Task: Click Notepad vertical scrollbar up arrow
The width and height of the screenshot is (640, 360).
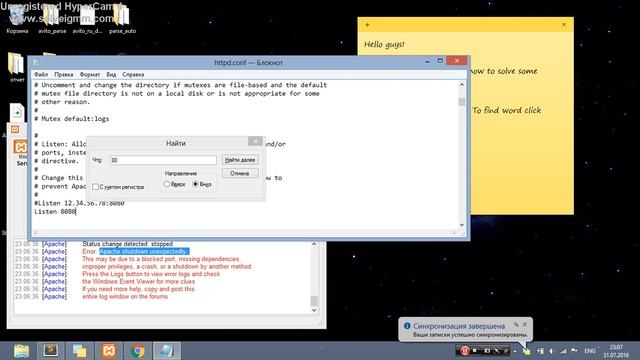Action: 462,84
